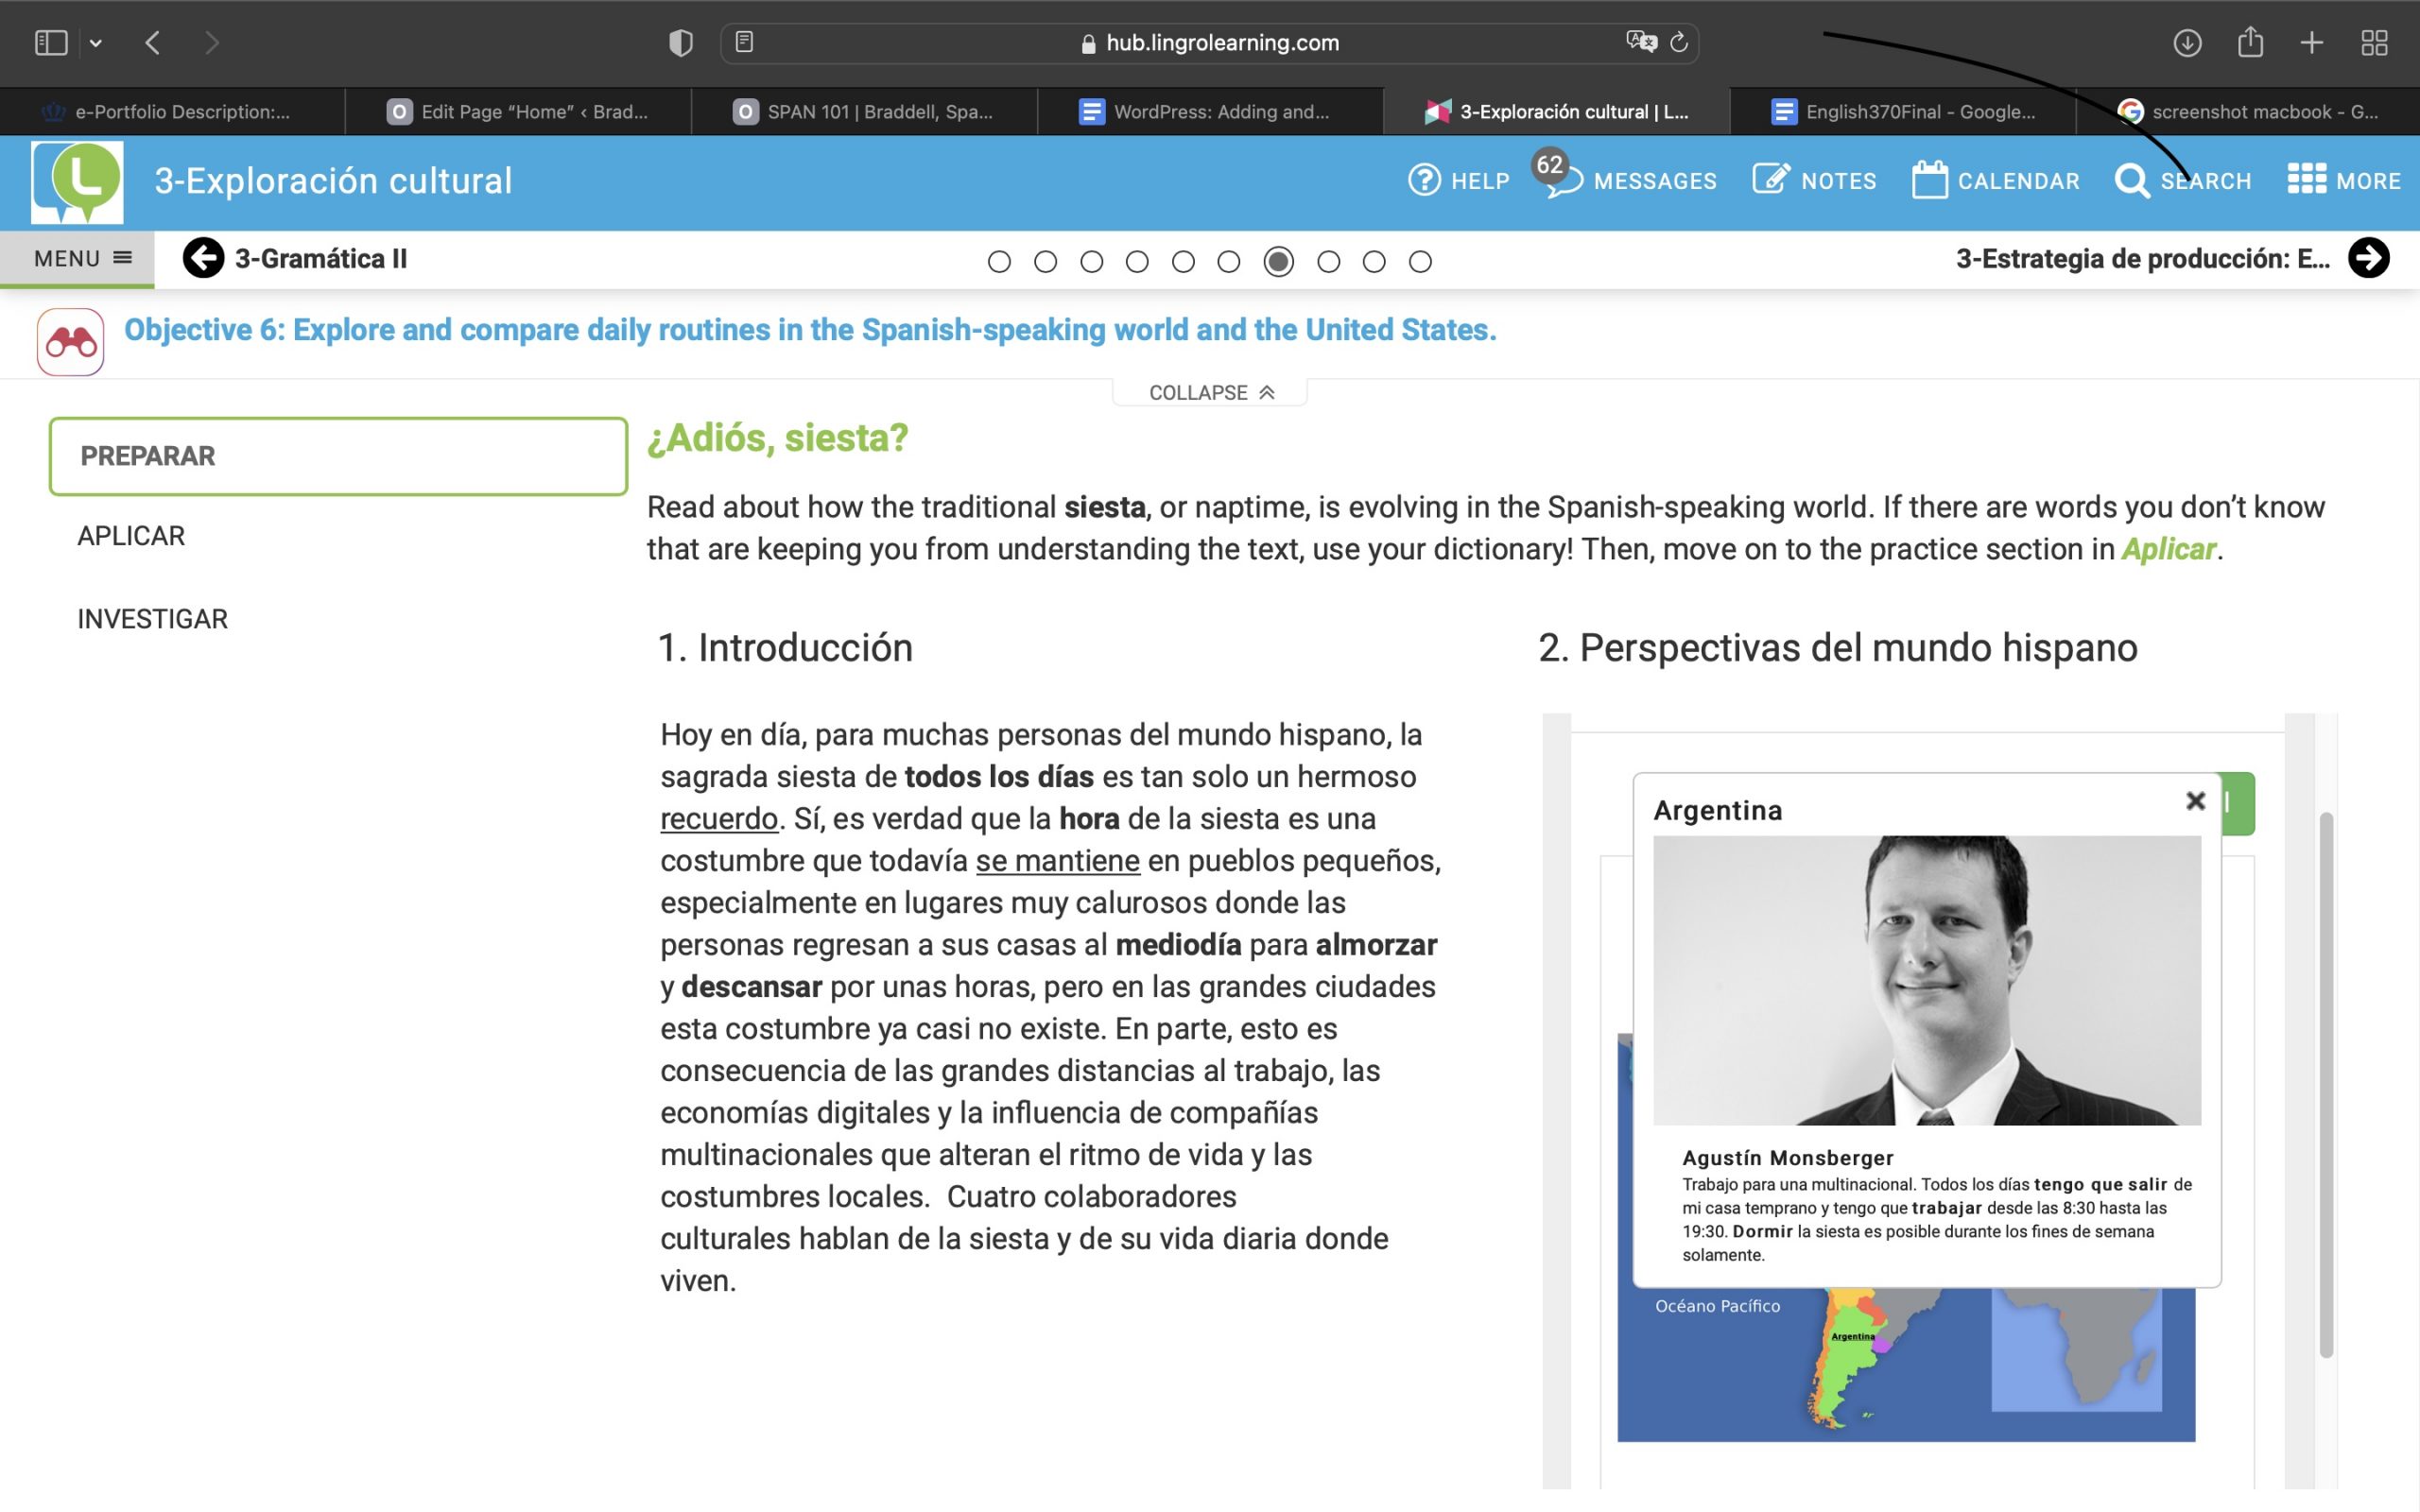The image size is (2420, 1512).
Task: Select the eighth page progress circle
Action: click(1328, 262)
